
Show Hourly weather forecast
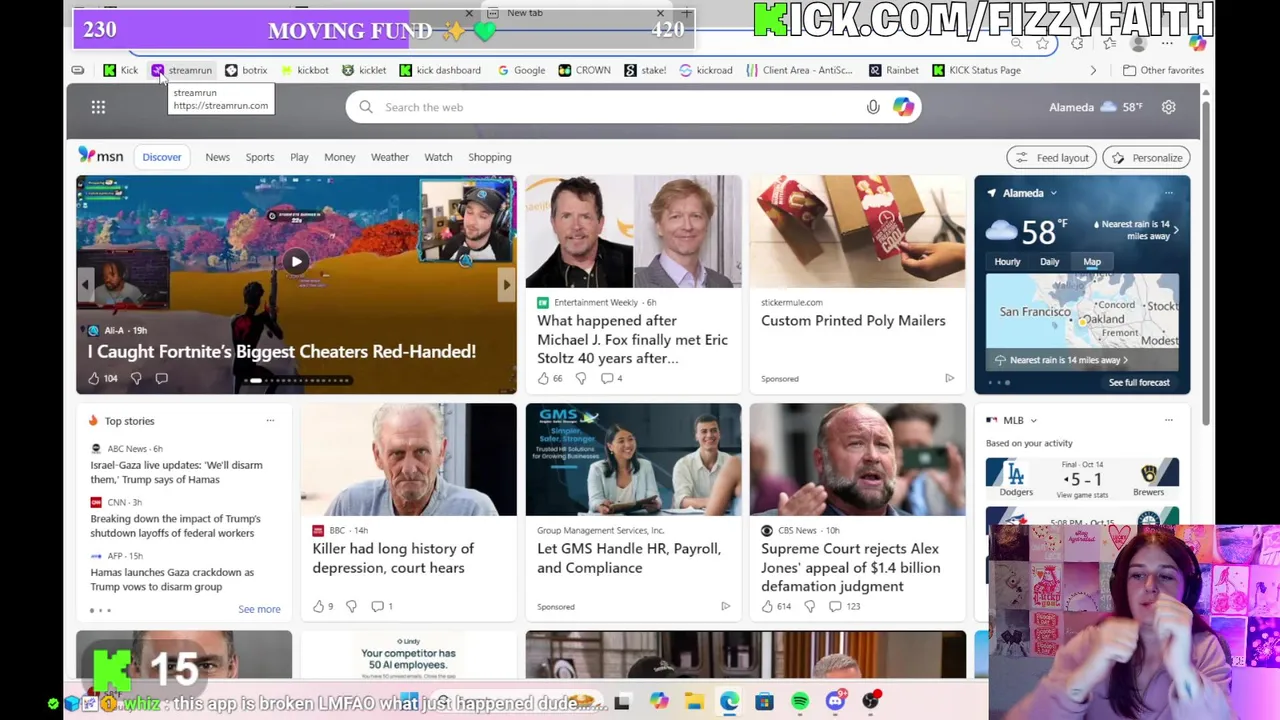[1007, 262]
